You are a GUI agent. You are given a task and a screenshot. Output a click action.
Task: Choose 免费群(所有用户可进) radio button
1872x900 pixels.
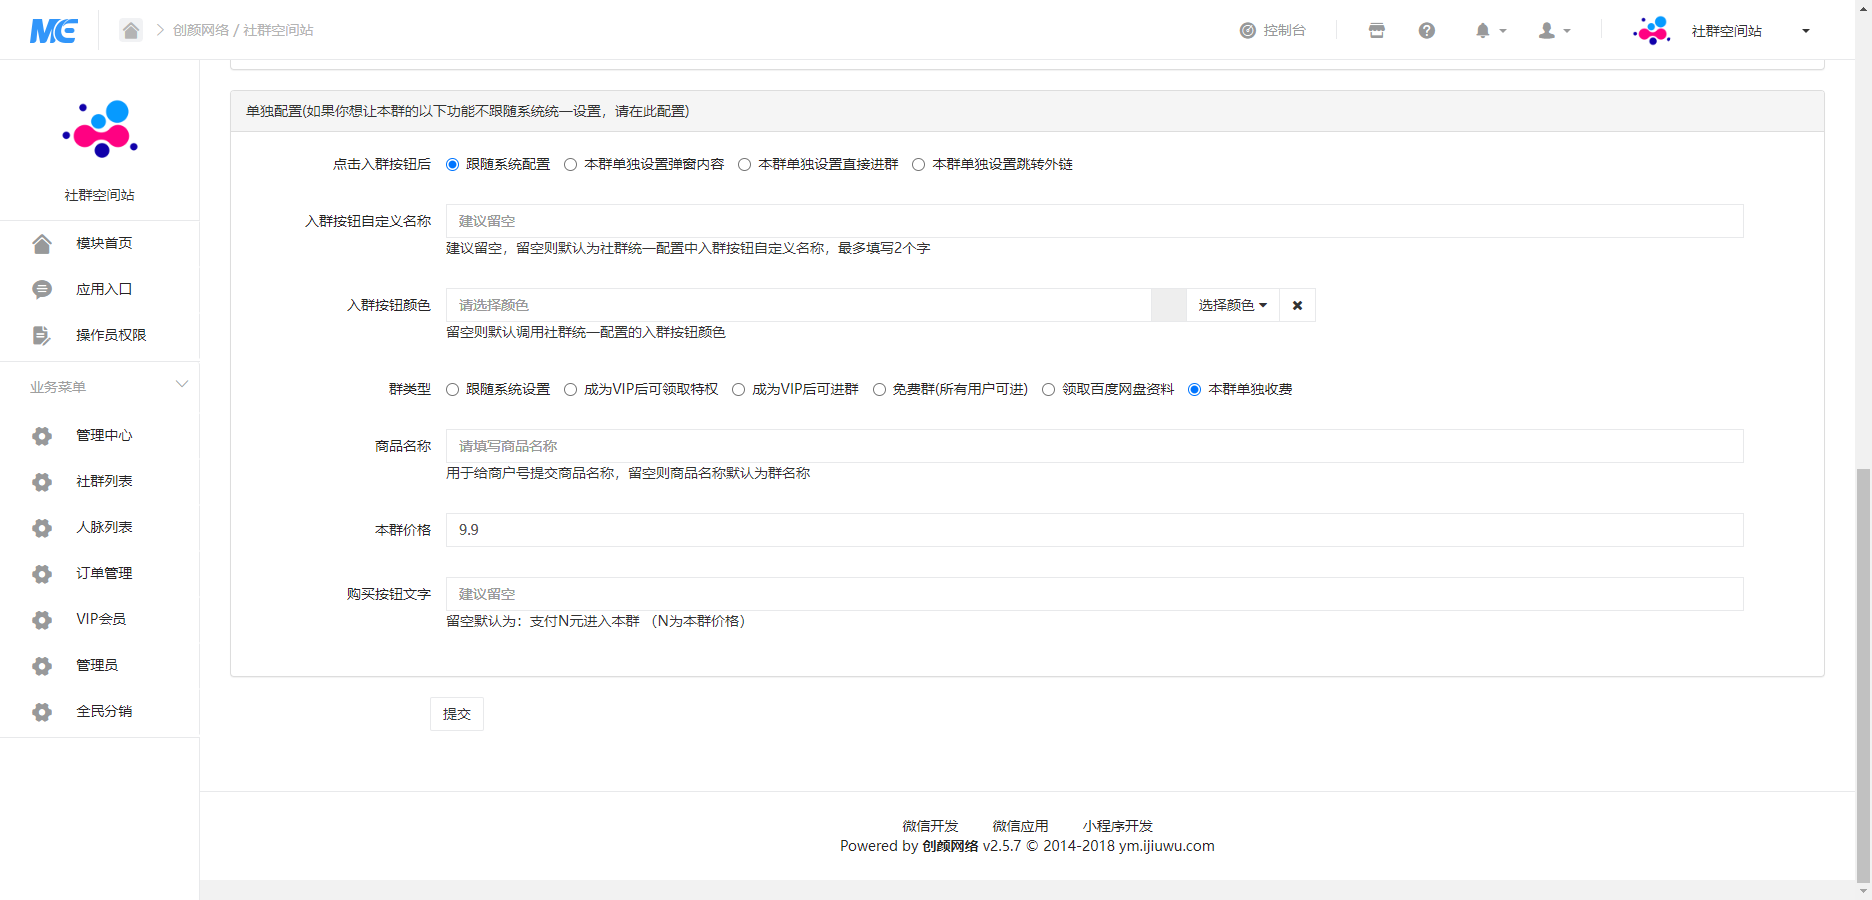880,390
